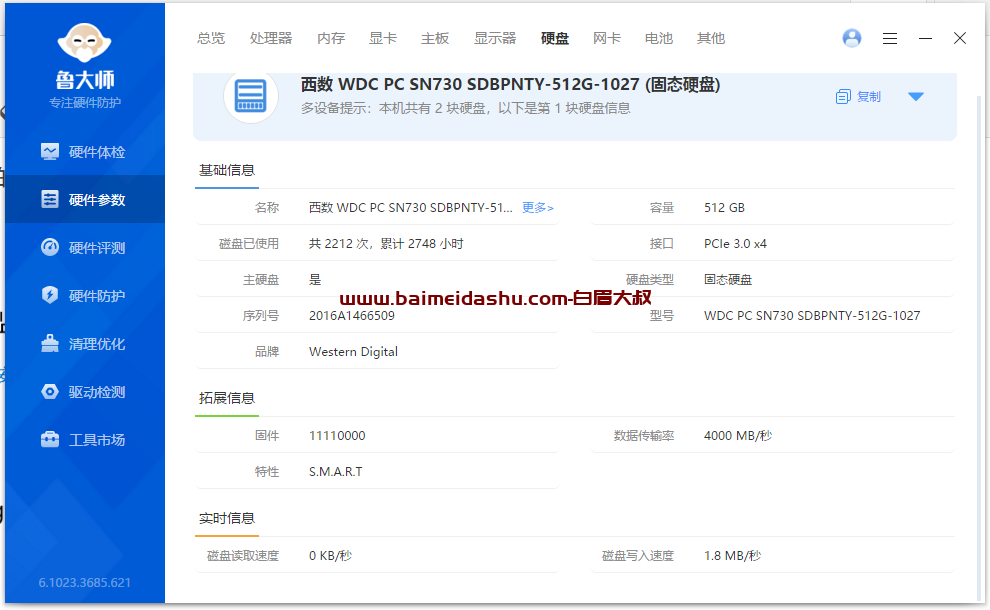Open 硬件评测 benchmark section
Viewport: 990px width, 610px height.
point(85,248)
